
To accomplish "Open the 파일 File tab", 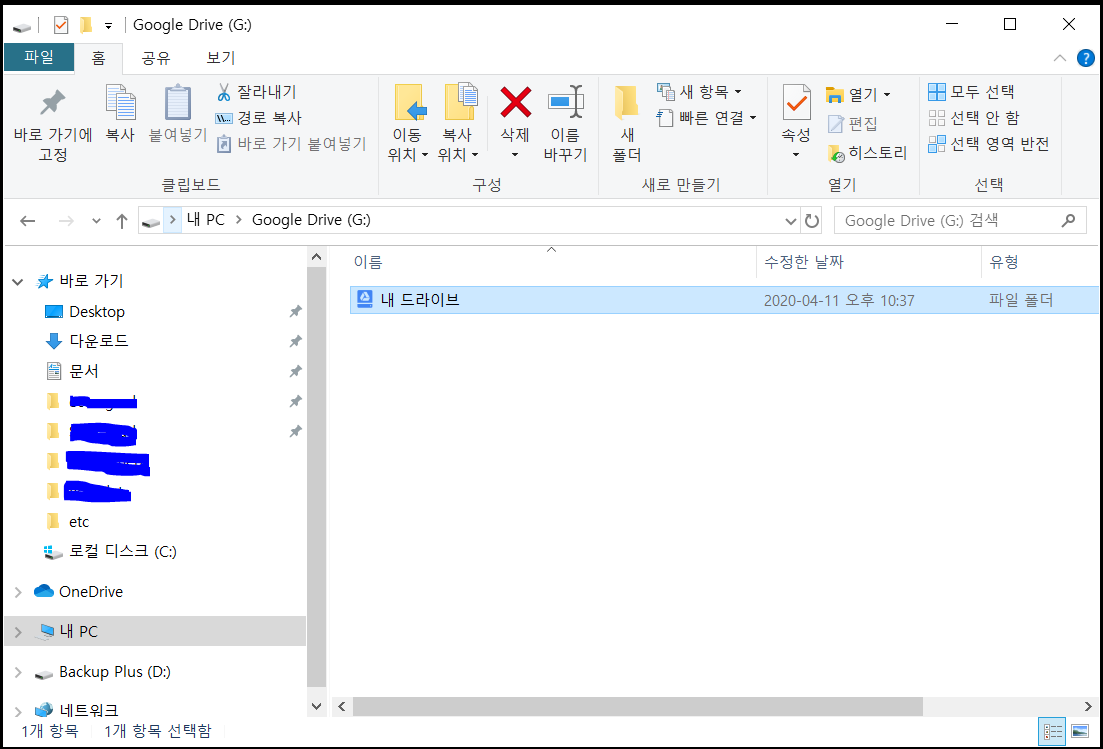I will (39, 57).
